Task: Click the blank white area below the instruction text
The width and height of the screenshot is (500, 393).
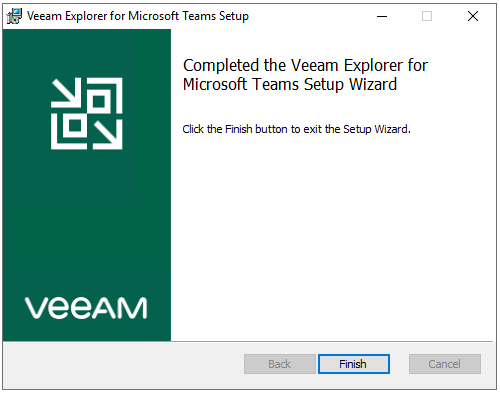Action: pyautogui.click(x=333, y=233)
